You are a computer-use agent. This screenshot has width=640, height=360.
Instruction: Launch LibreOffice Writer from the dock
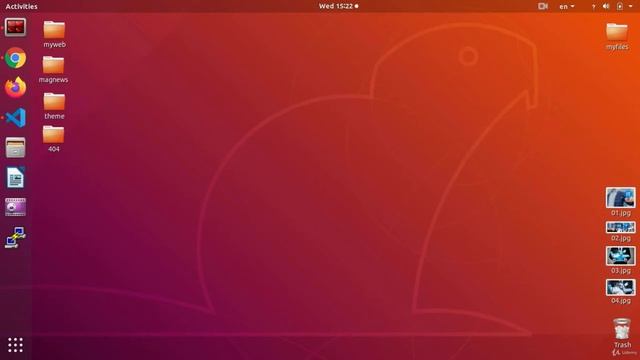click(x=16, y=177)
